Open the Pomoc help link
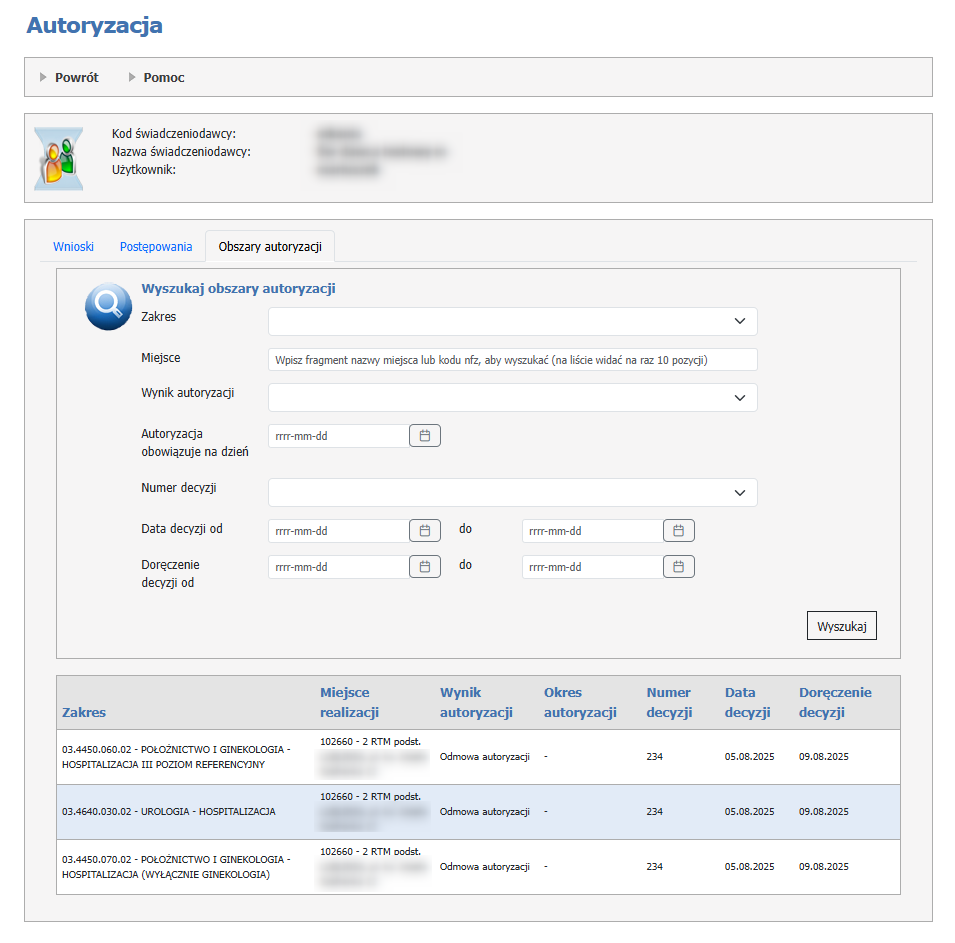This screenshot has height=943, width=955. tap(164, 77)
